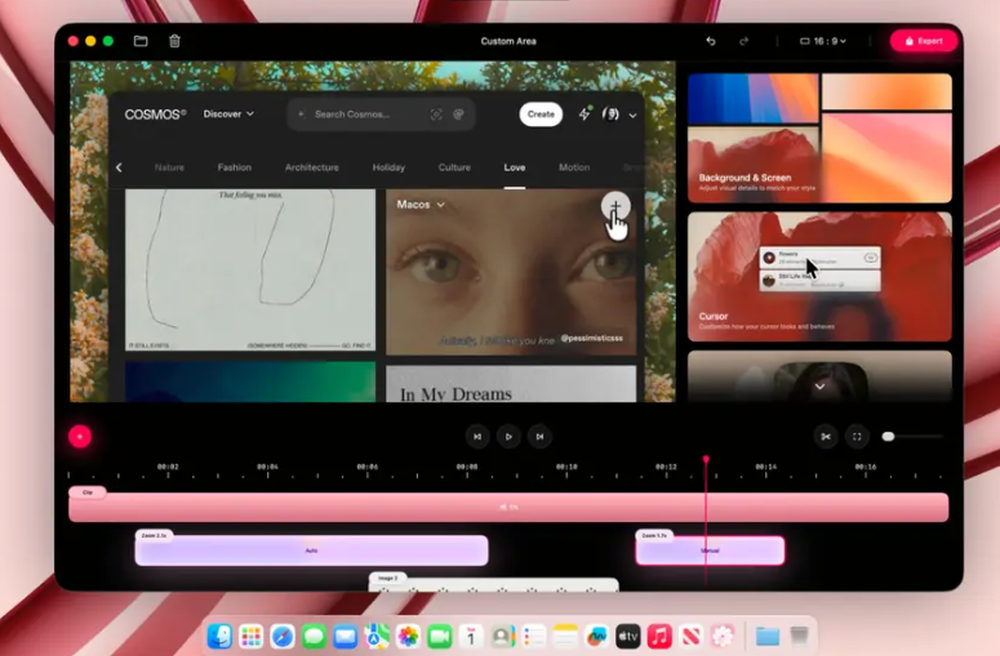The width and height of the screenshot is (1000, 656).
Task: Click the Export button
Action: pos(924,41)
